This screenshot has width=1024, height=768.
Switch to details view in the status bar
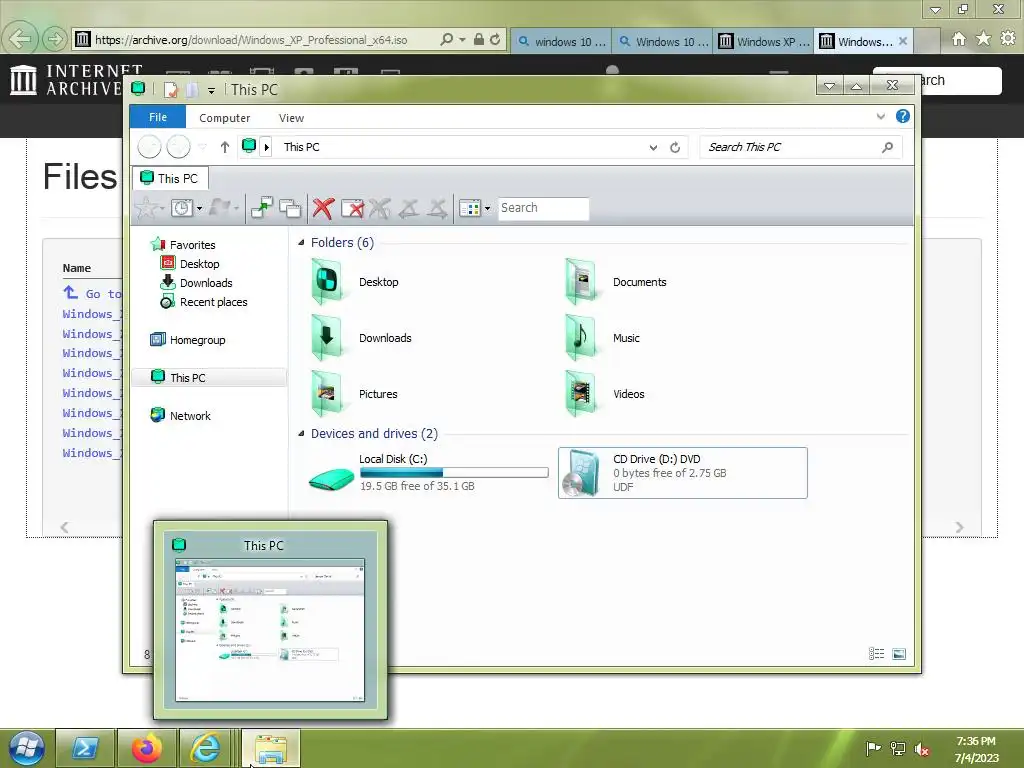coord(876,654)
